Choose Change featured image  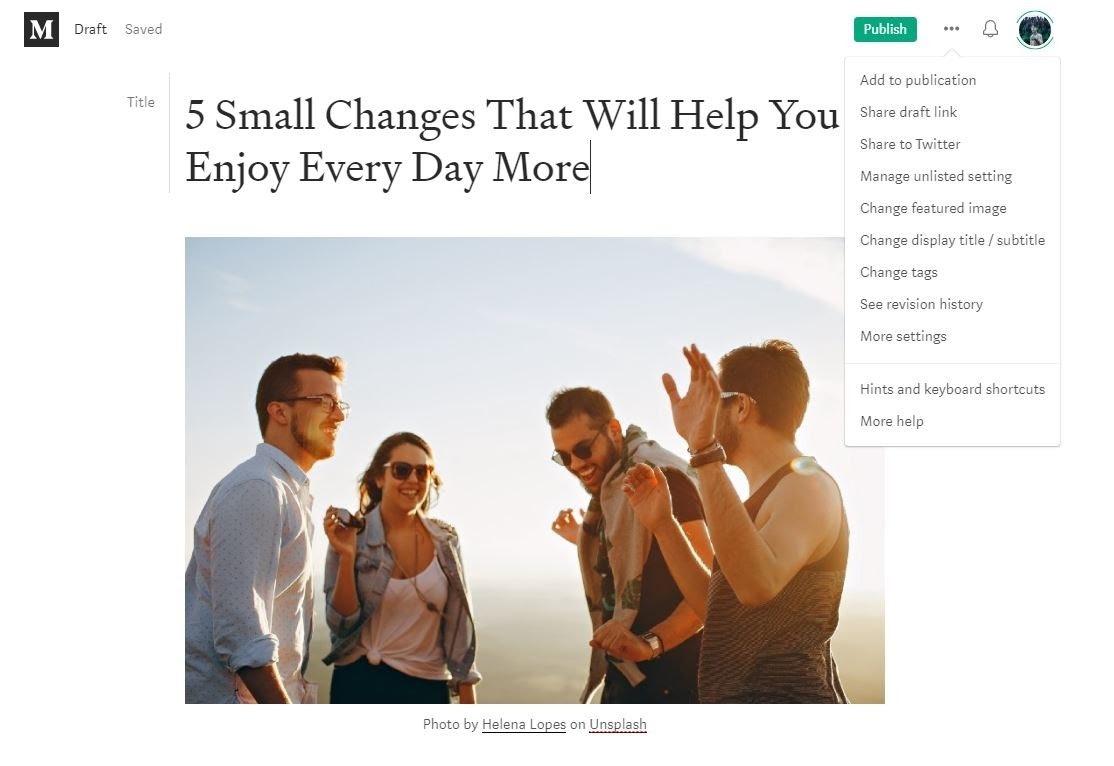[x=933, y=208]
